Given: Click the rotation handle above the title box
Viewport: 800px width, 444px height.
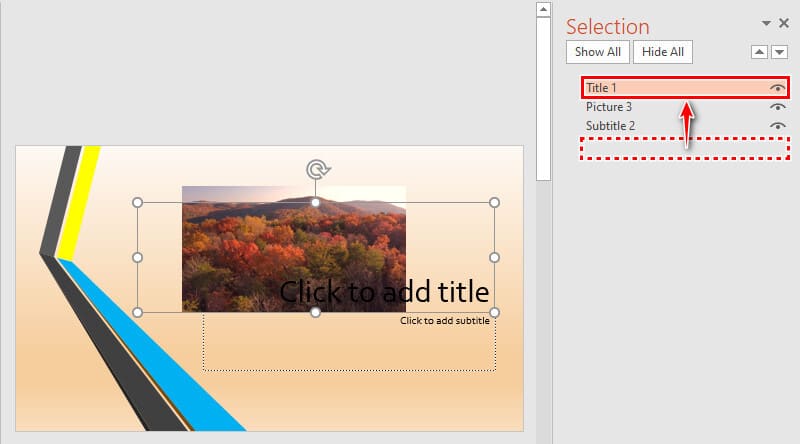Looking at the screenshot, I should point(317,169).
